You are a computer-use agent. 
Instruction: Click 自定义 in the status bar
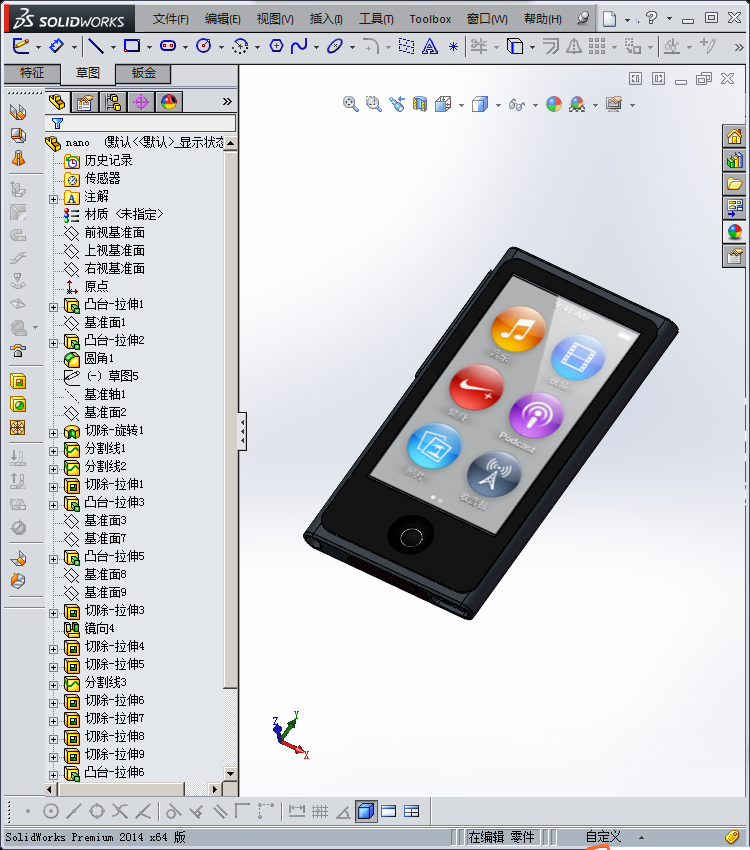pyautogui.click(x=603, y=837)
